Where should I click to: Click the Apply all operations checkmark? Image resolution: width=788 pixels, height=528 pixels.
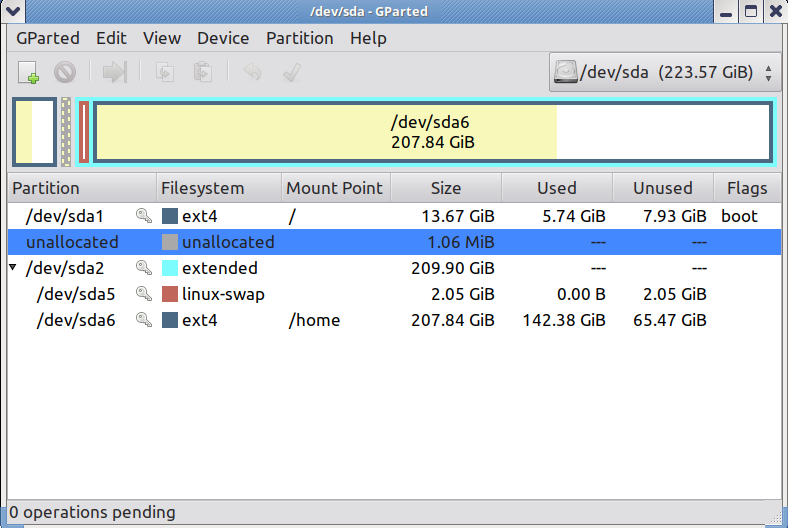[291, 72]
